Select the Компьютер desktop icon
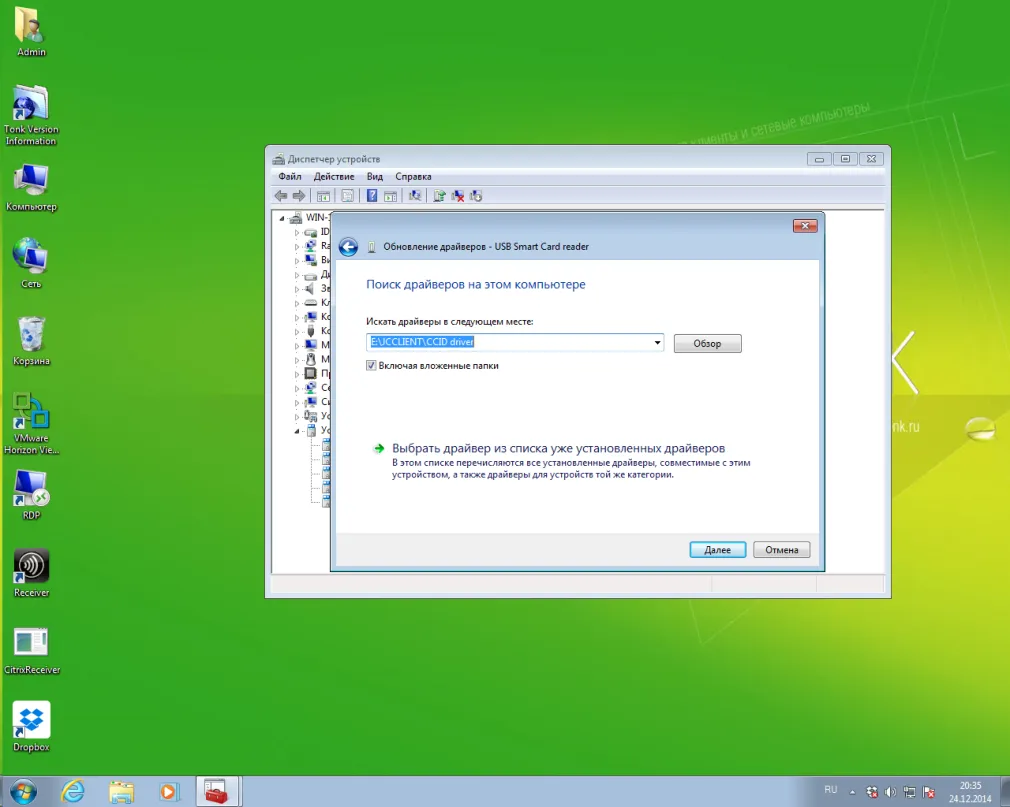Viewport: 1010px width, 807px height. [31, 187]
